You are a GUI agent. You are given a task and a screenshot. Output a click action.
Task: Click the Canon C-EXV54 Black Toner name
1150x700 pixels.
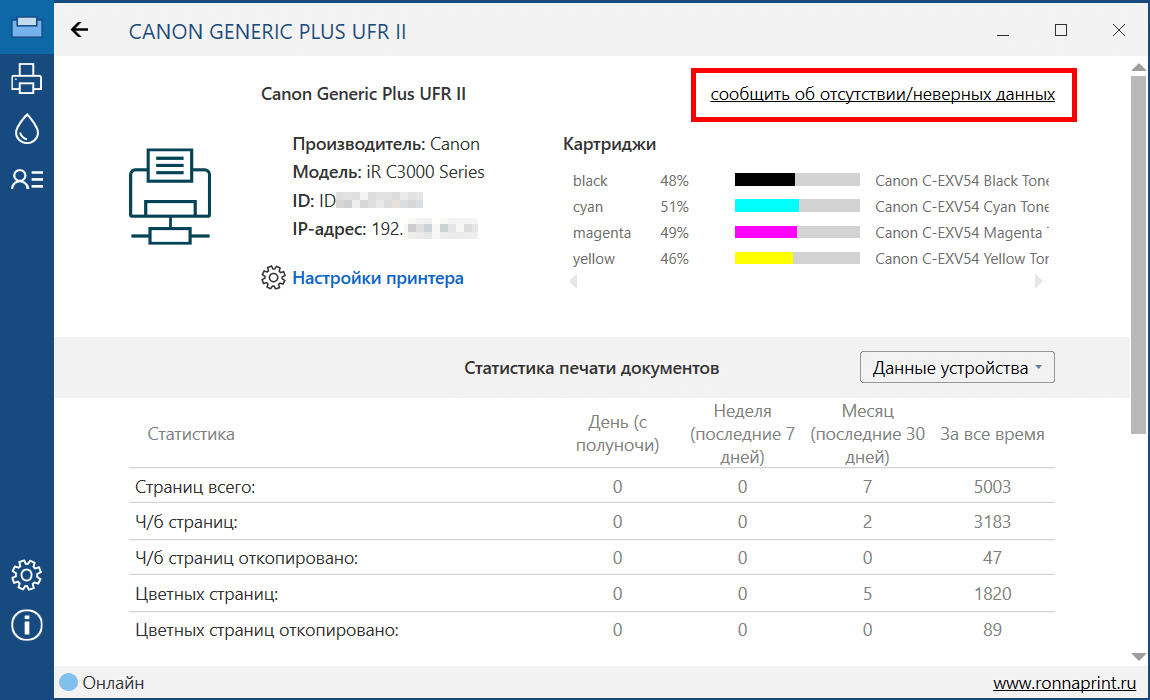pyautogui.click(x=962, y=181)
